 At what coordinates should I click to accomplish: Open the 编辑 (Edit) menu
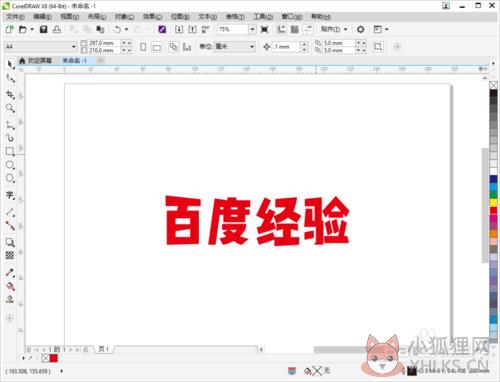(43, 17)
